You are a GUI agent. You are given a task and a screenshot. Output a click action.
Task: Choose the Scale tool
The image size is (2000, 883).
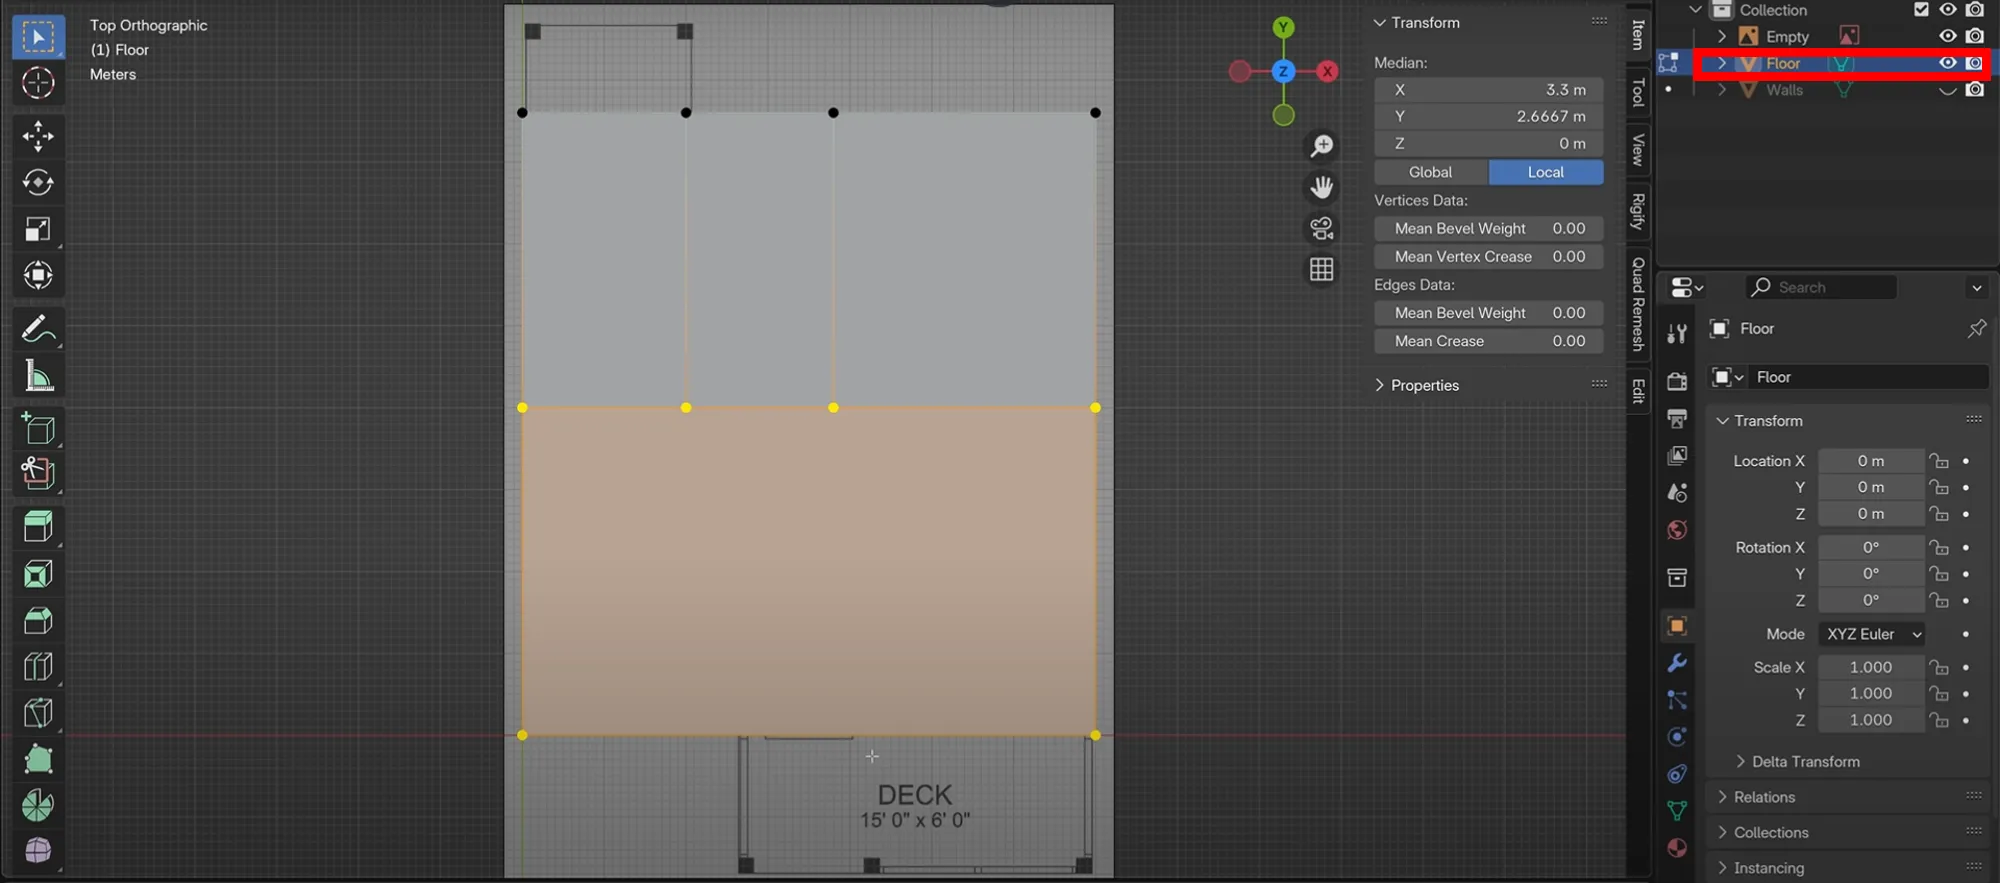[38, 229]
